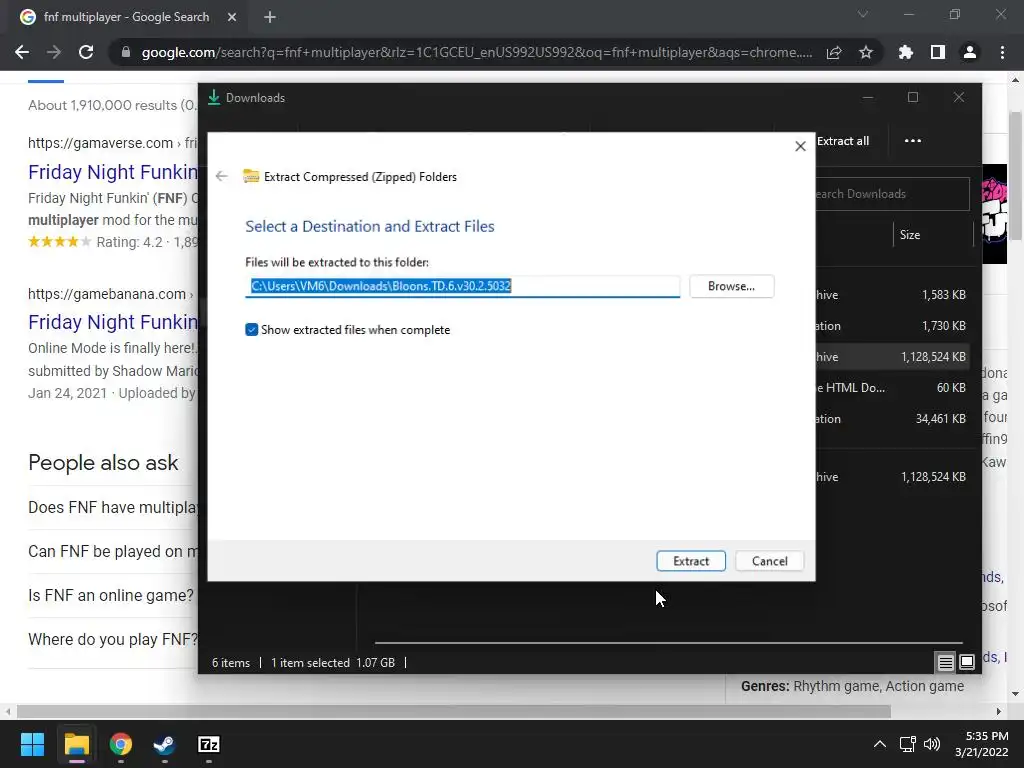Open Chrome tab search chevron
1024x768 pixels.
coord(863,14)
